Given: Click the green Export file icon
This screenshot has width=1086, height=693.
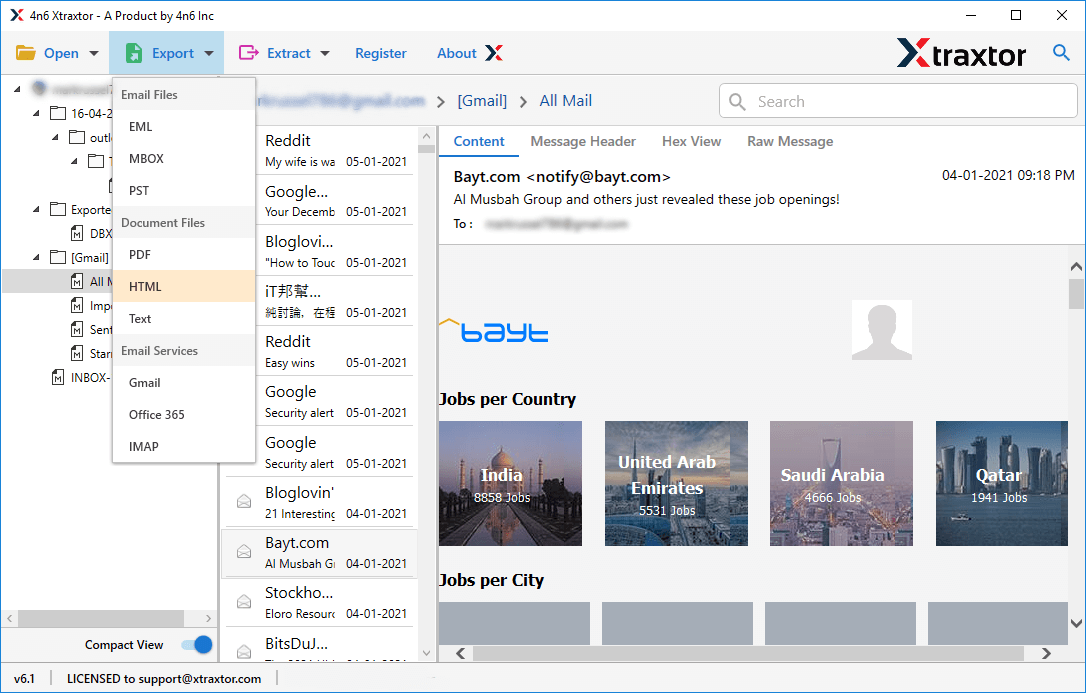Looking at the screenshot, I should (134, 53).
